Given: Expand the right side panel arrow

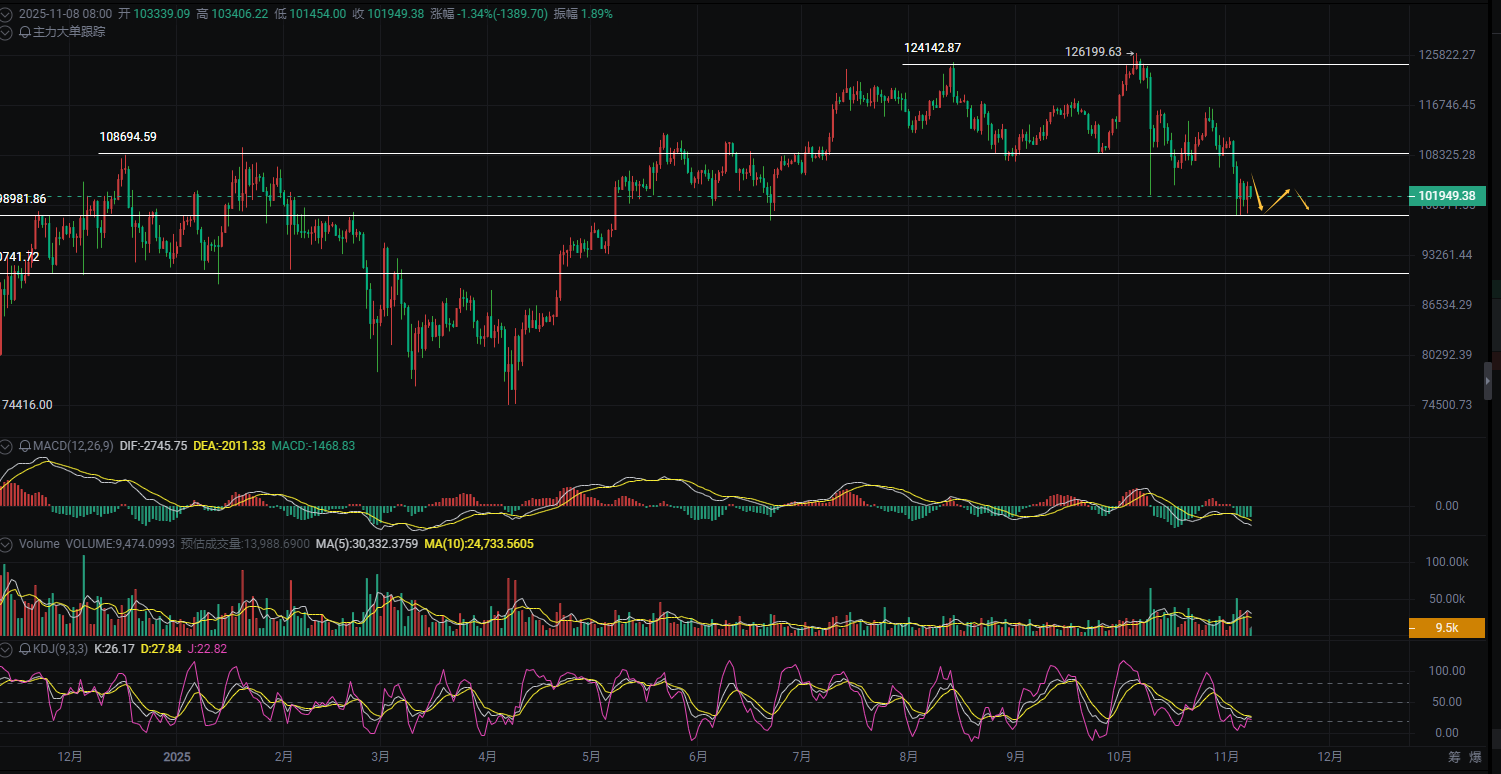Looking at the screenshot, I should (1488, 381).
